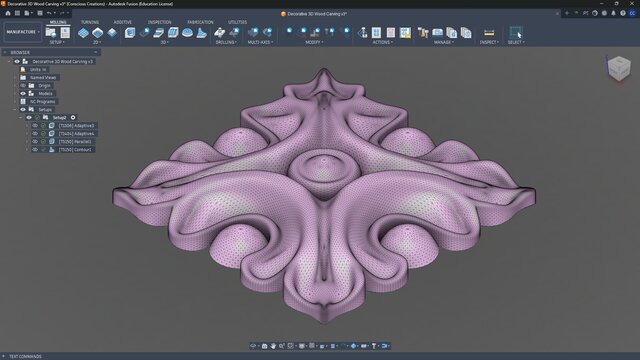Open the Setup Sheet icon in Actions
Screen dimensions: 640x360
point(405,33)
